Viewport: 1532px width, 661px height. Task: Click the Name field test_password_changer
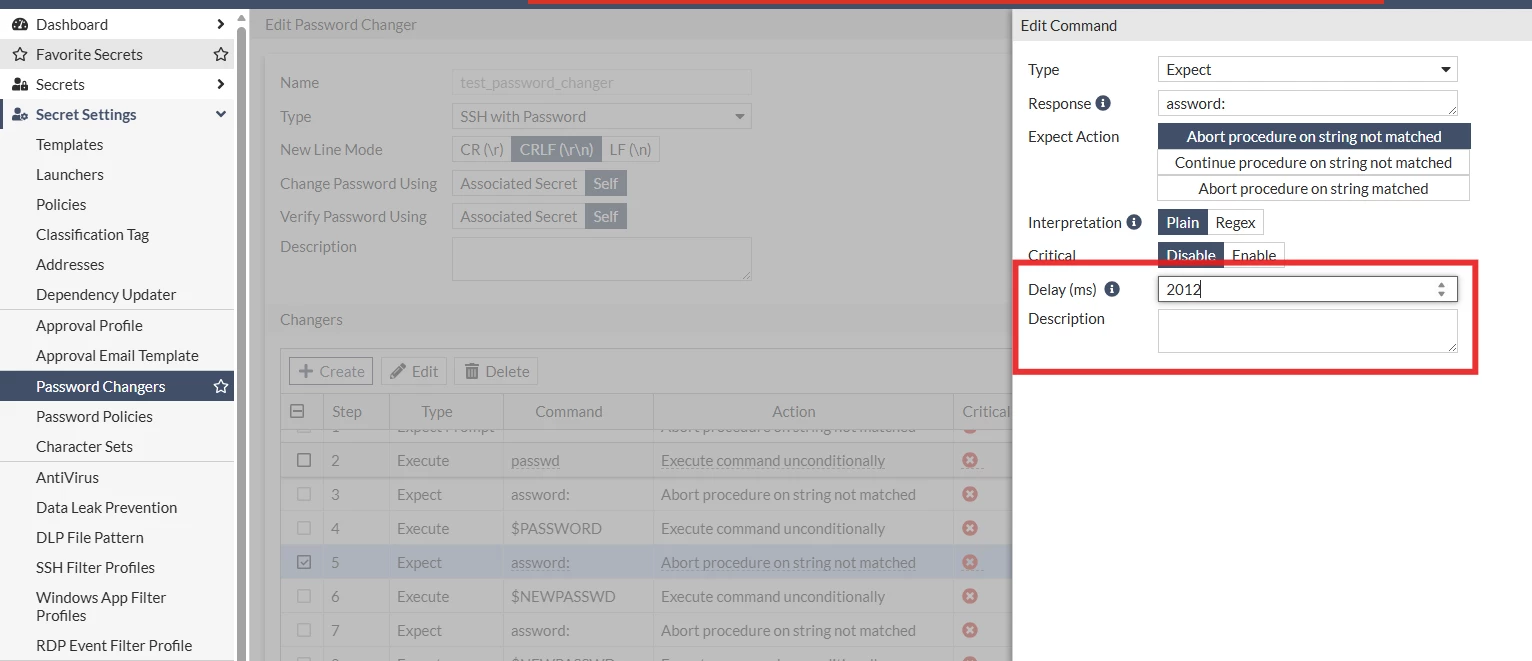coord(601,82)
